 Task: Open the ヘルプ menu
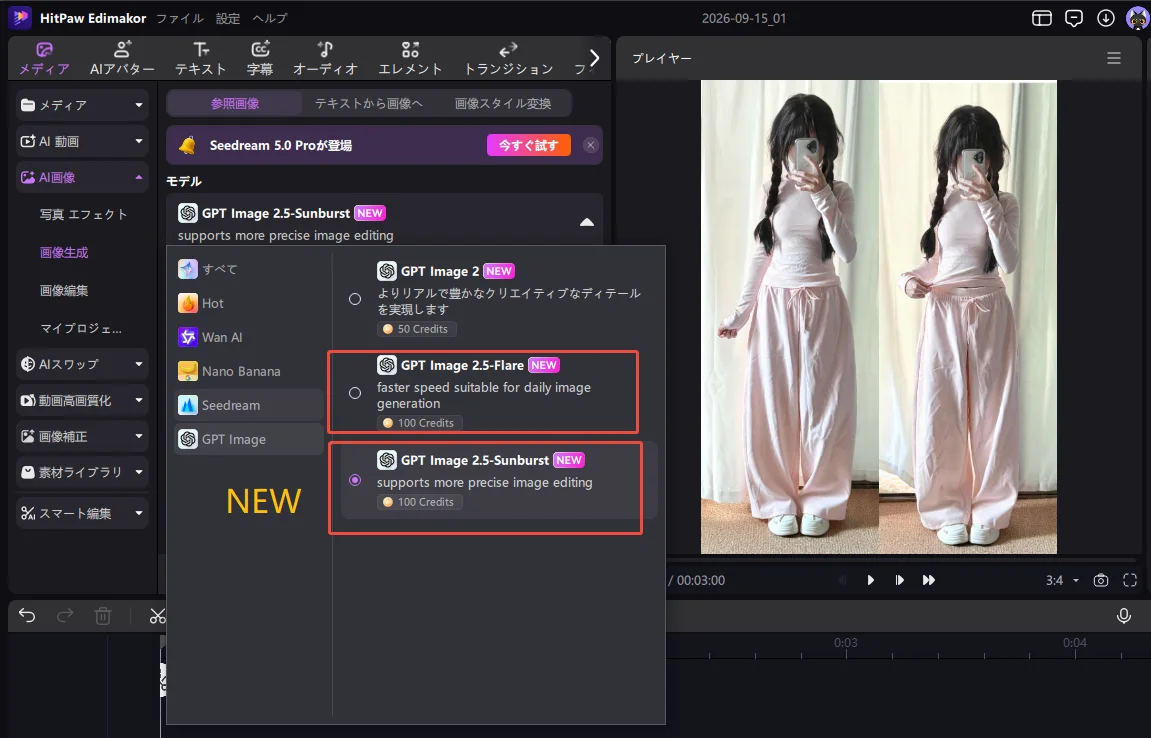pyautogui.click(x=269, y=18)
